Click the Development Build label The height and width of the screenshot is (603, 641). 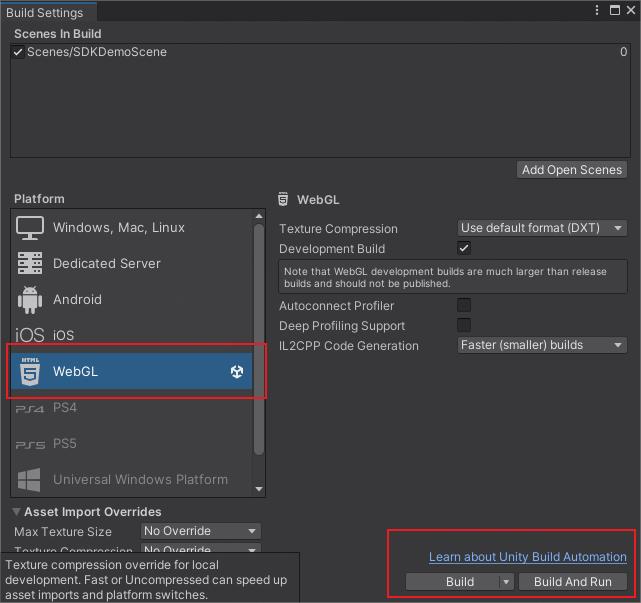(x=332, y=249)
